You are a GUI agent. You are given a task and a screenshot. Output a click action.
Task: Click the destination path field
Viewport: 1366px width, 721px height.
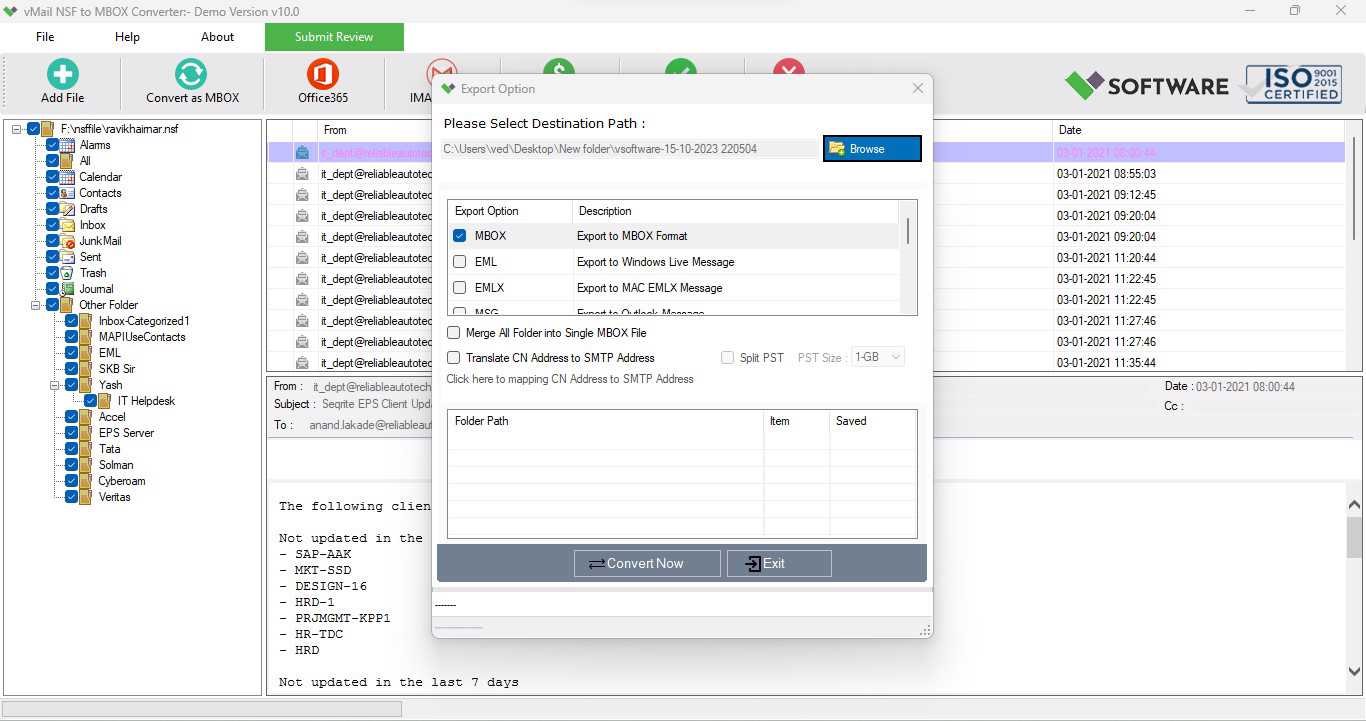pos(629,149)
